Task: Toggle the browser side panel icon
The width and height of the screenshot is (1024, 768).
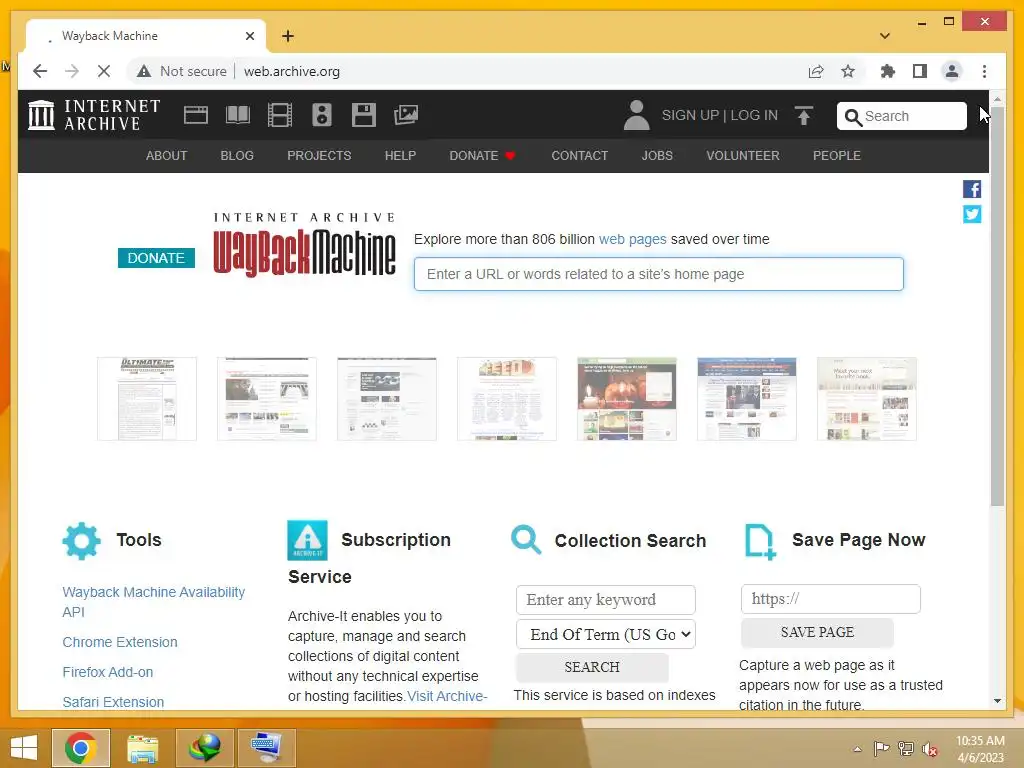Action: tap(920, 71)
